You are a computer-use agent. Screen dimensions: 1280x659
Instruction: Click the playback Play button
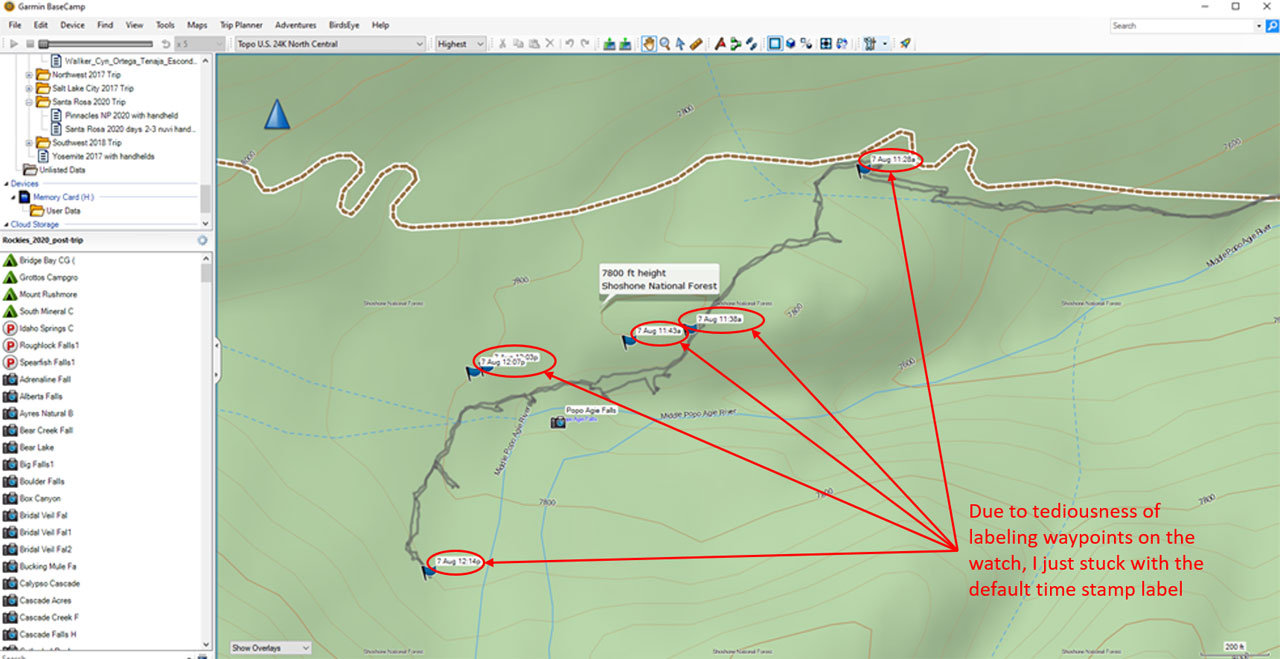click(14, 44)
